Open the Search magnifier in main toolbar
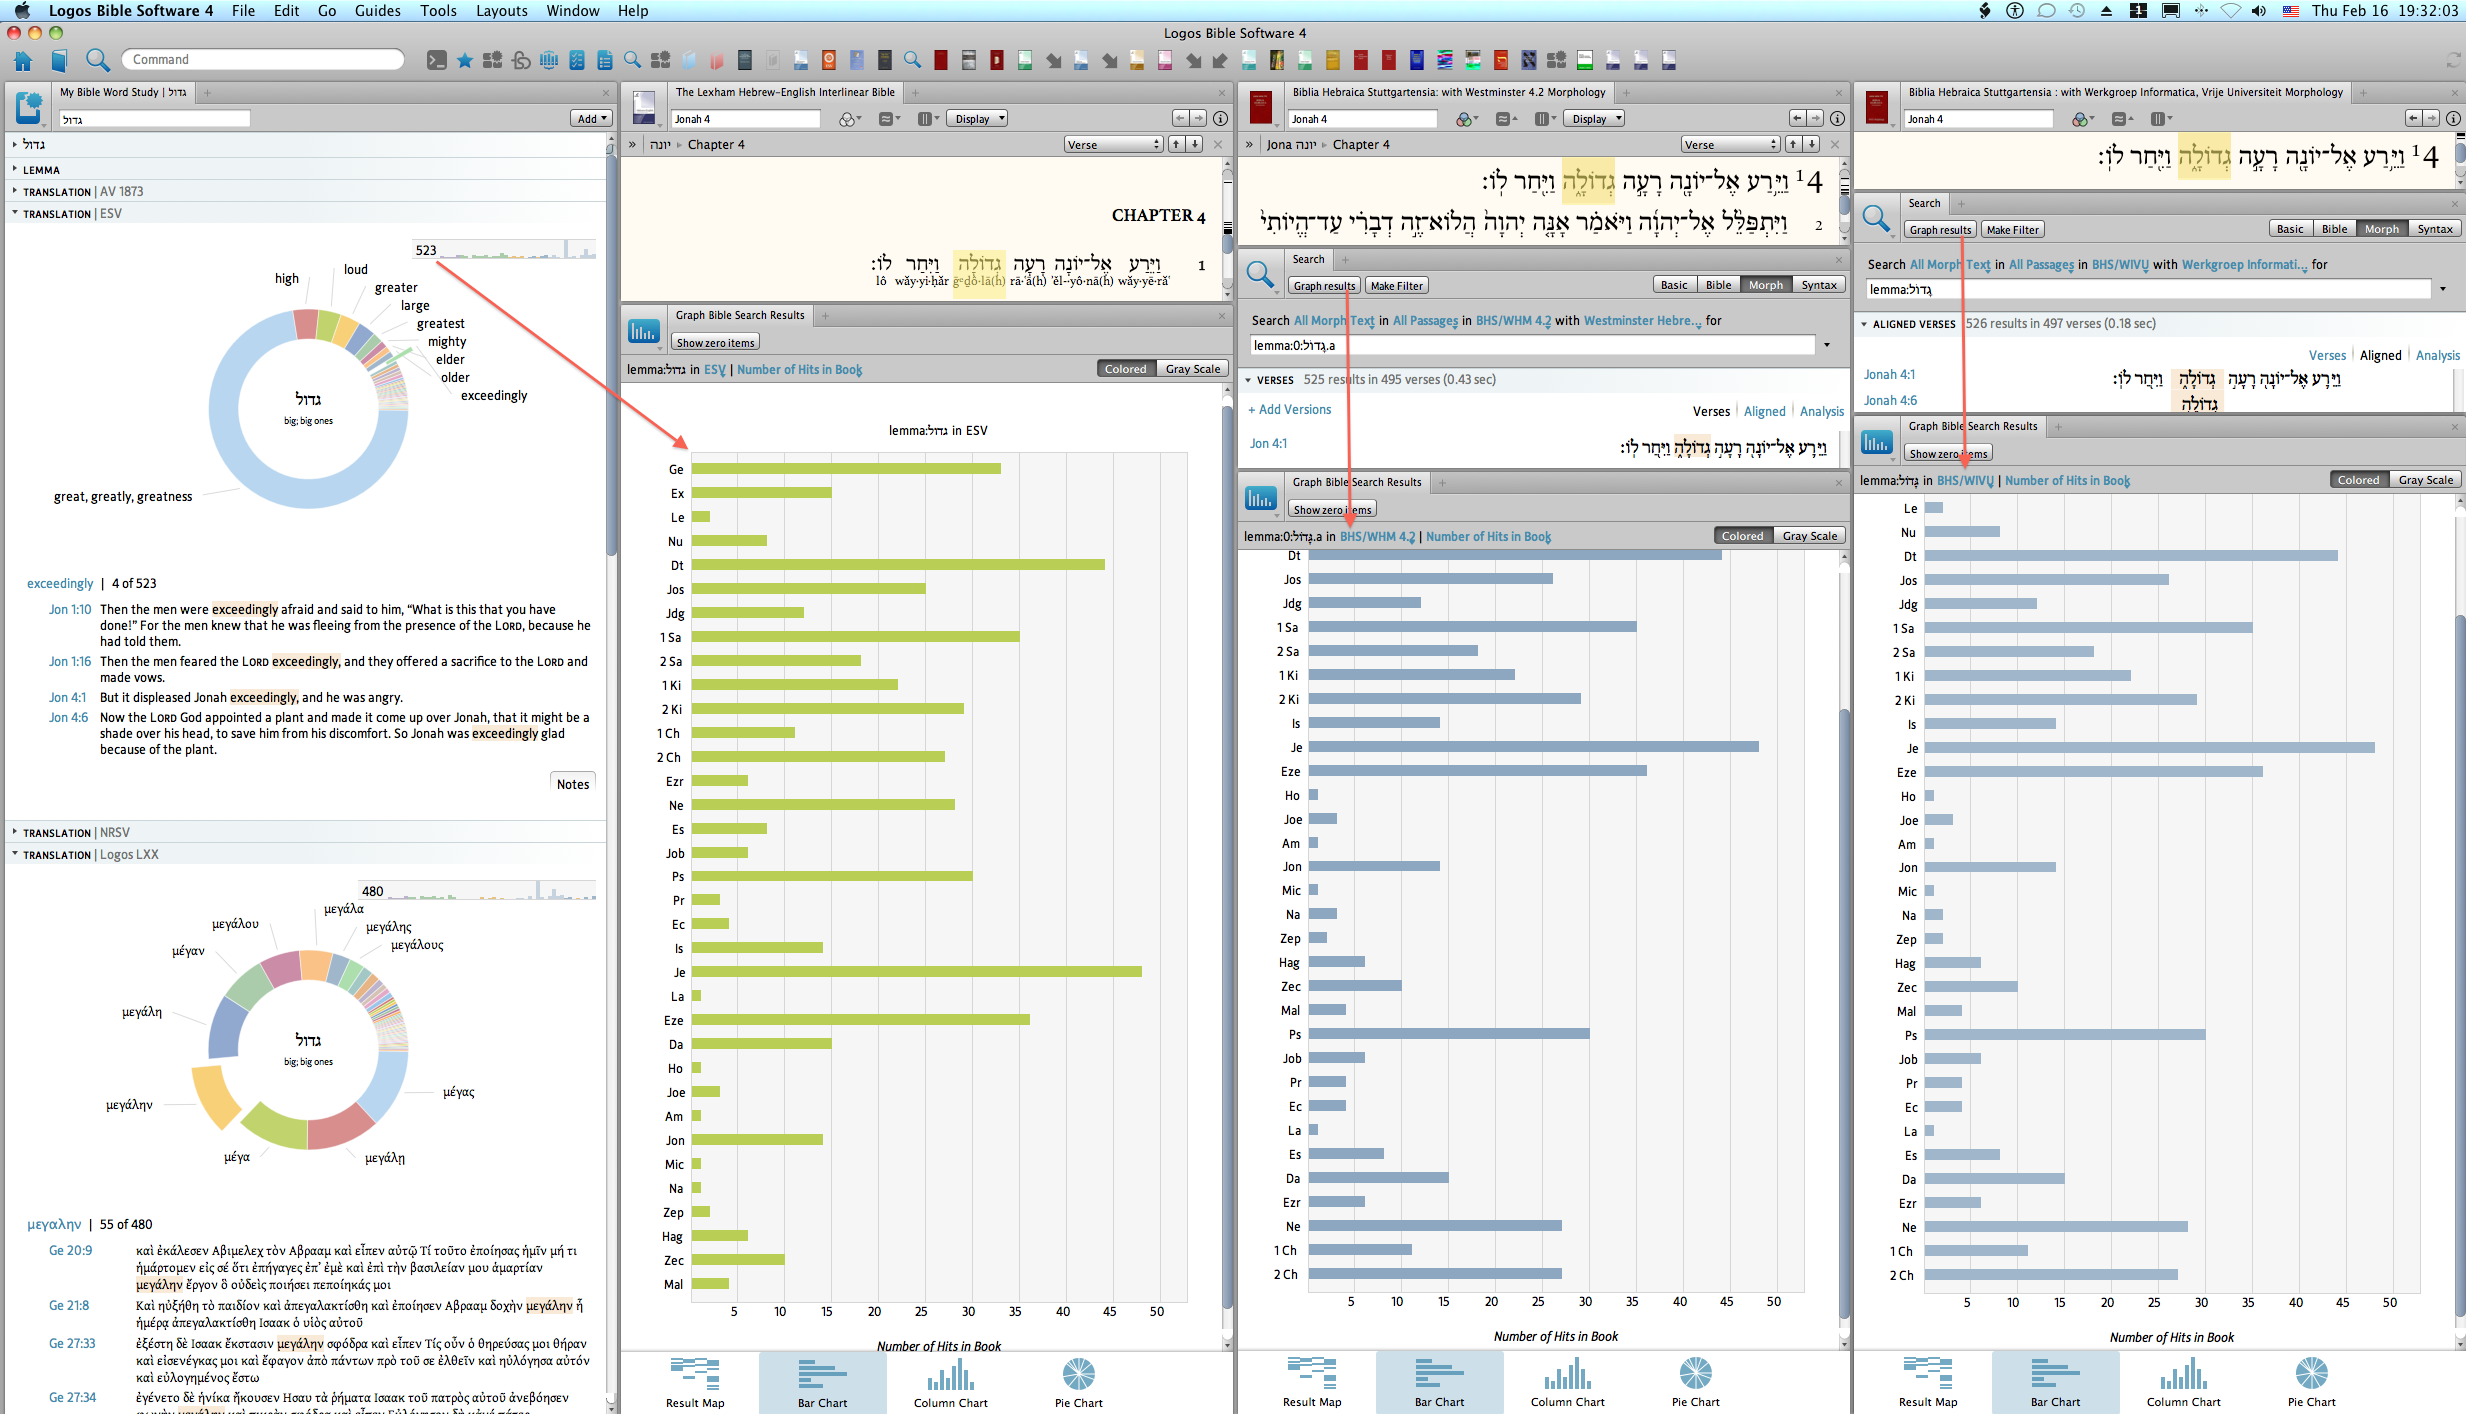Viewport: 2466px width, 1414px height. 97,60
